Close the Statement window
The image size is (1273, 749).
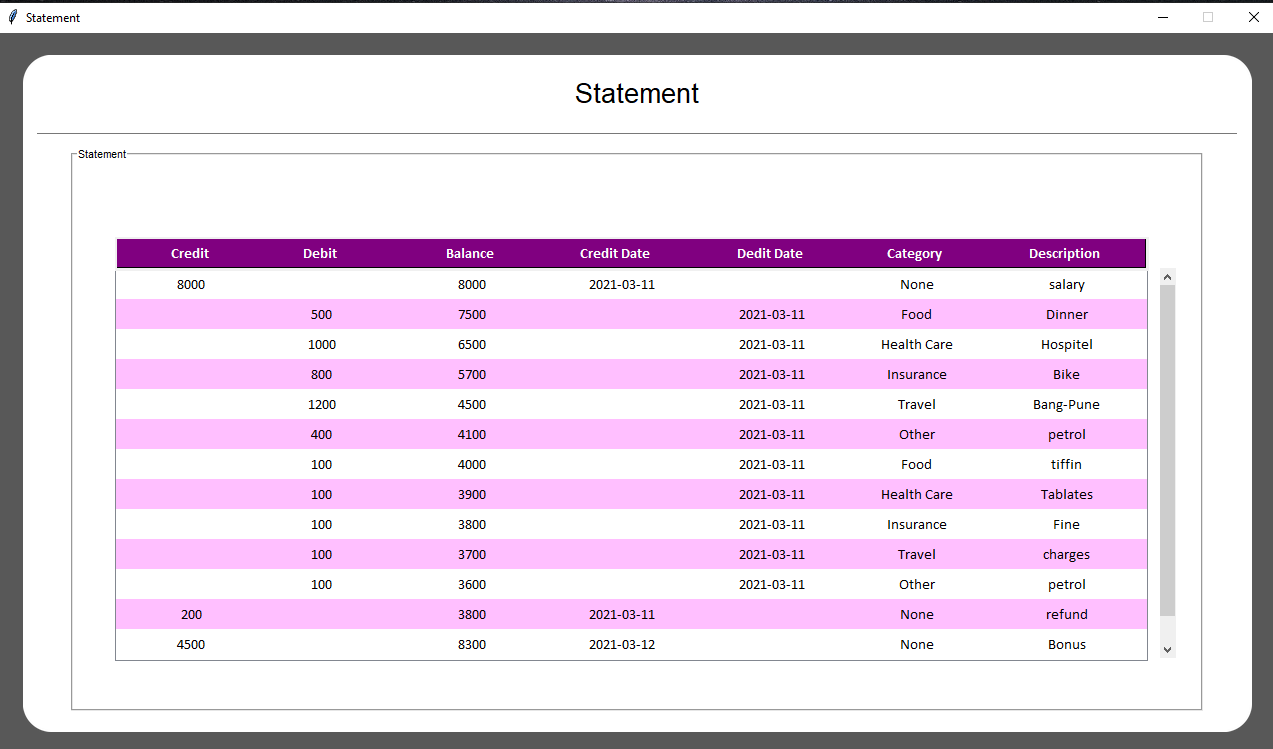[1253, 17]
